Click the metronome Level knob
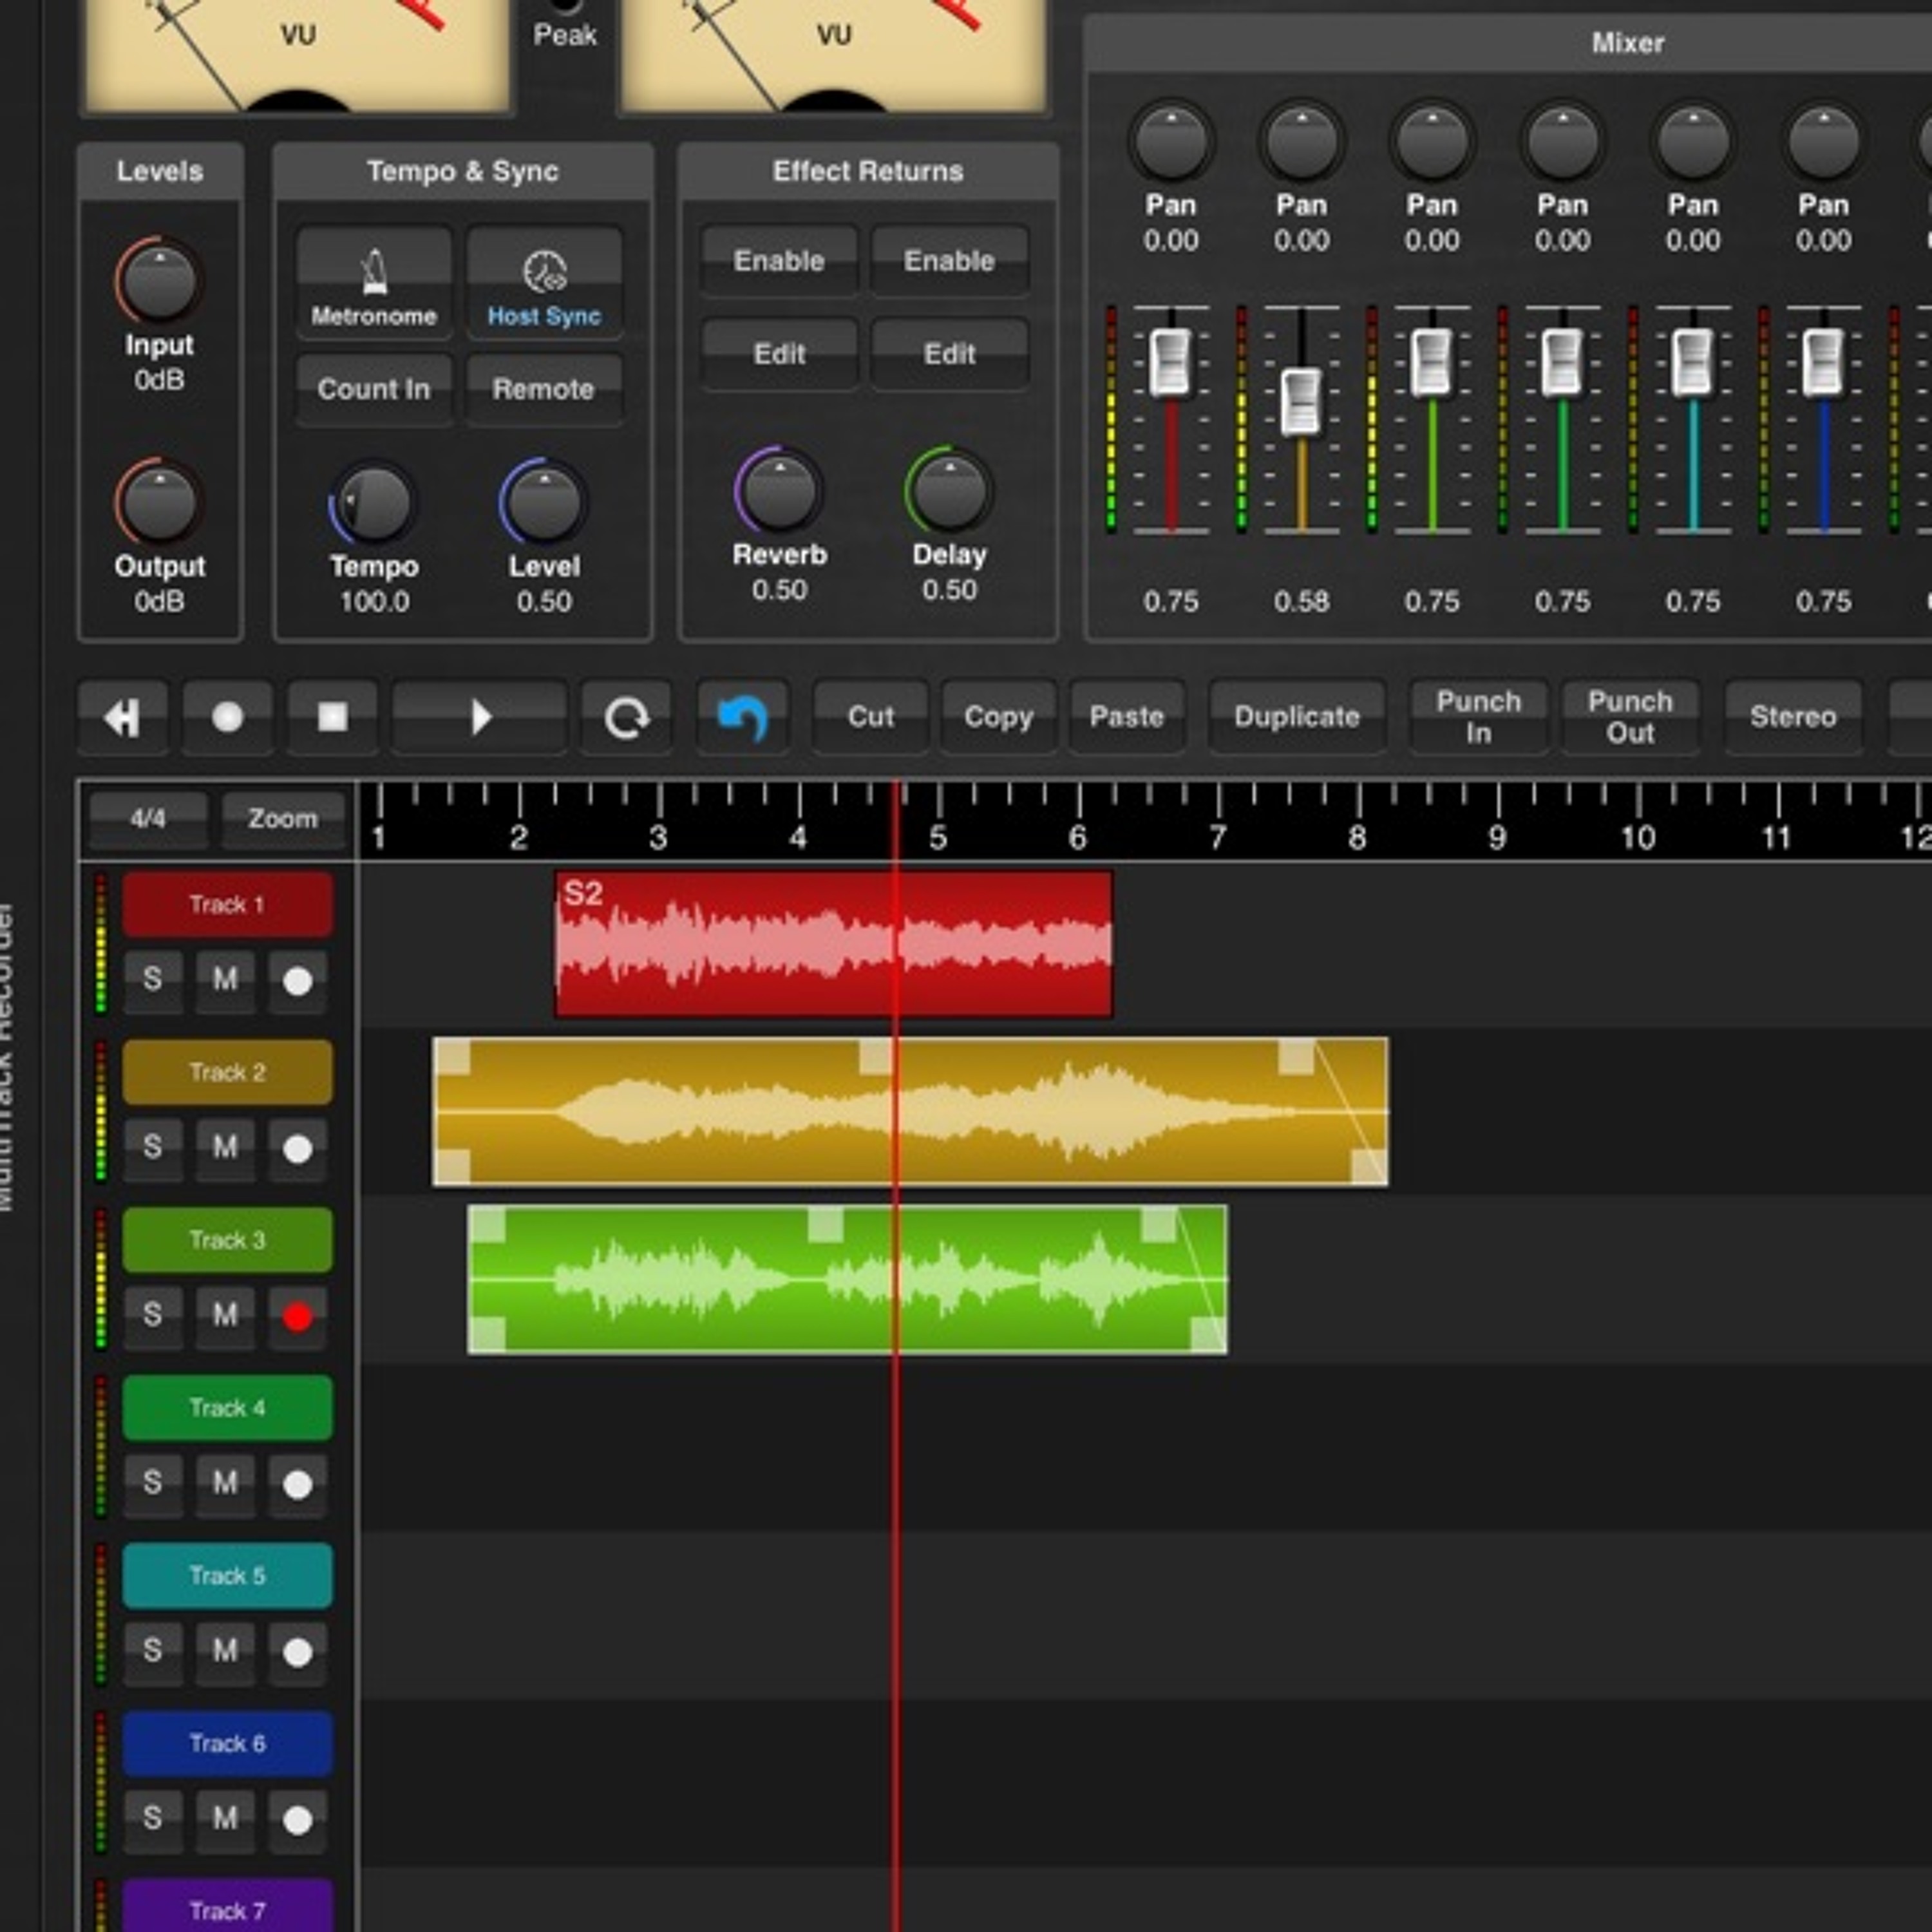The image size is (1932, 1932). pyautogui.click(x=544, y=502)
